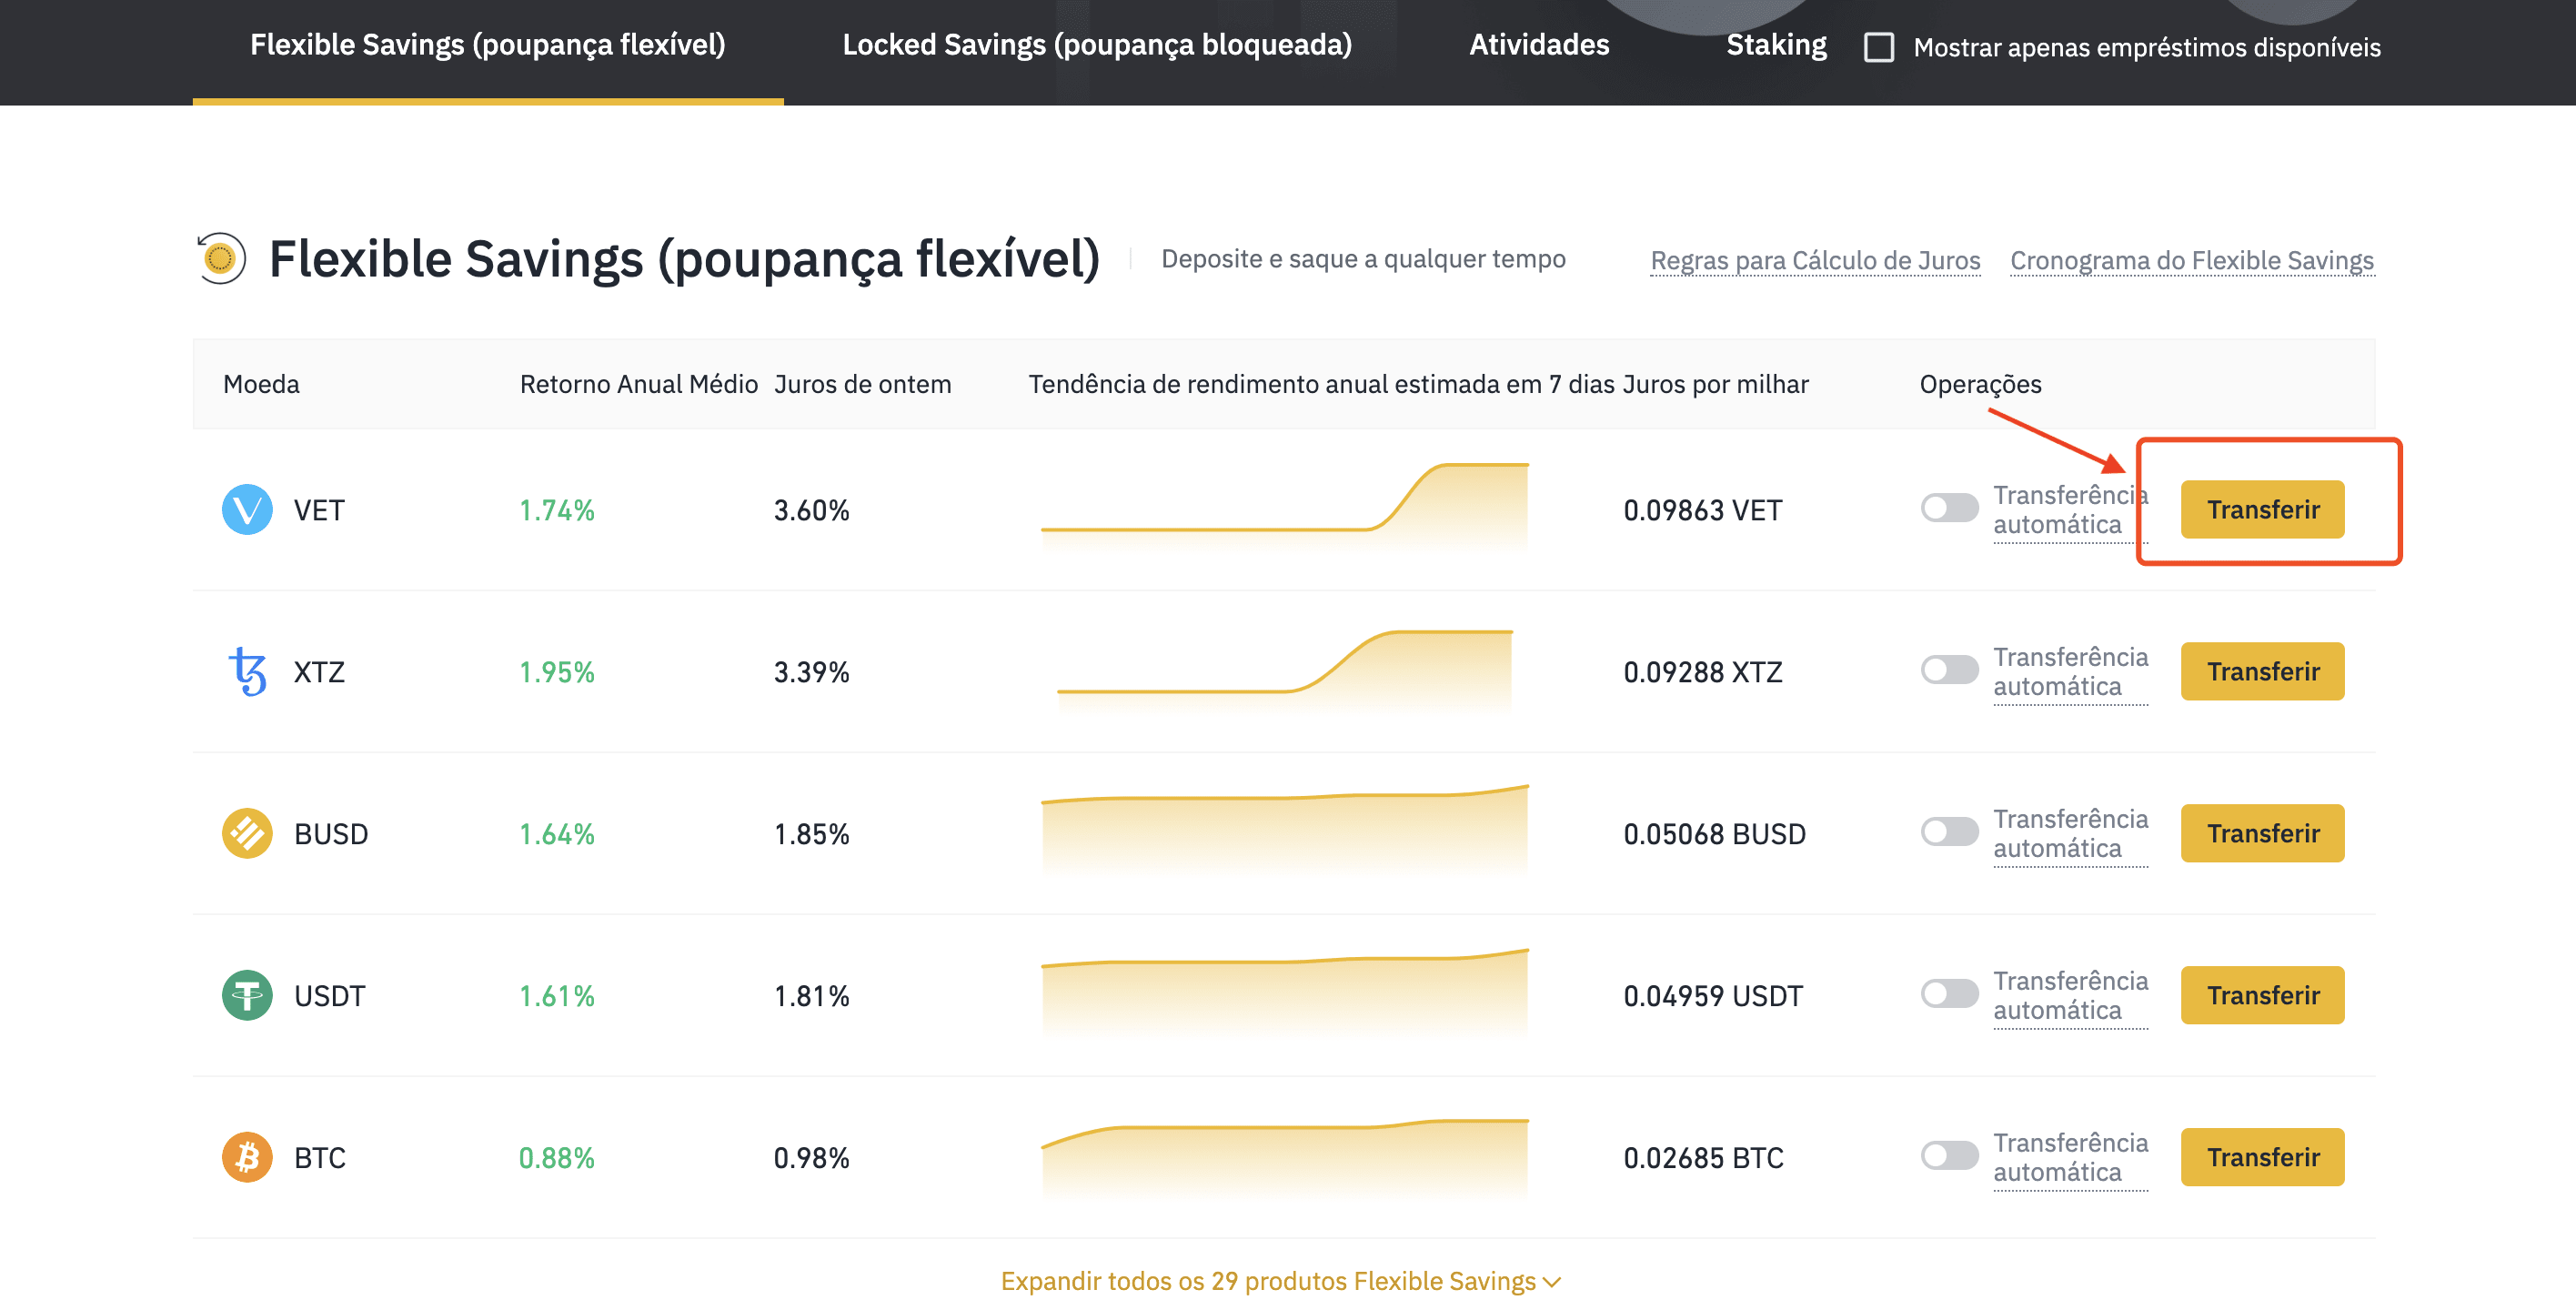Viewport: 2576px width, 1310px height.
Task: Click Transferir button for BUSD
Action: [2263, 834]
